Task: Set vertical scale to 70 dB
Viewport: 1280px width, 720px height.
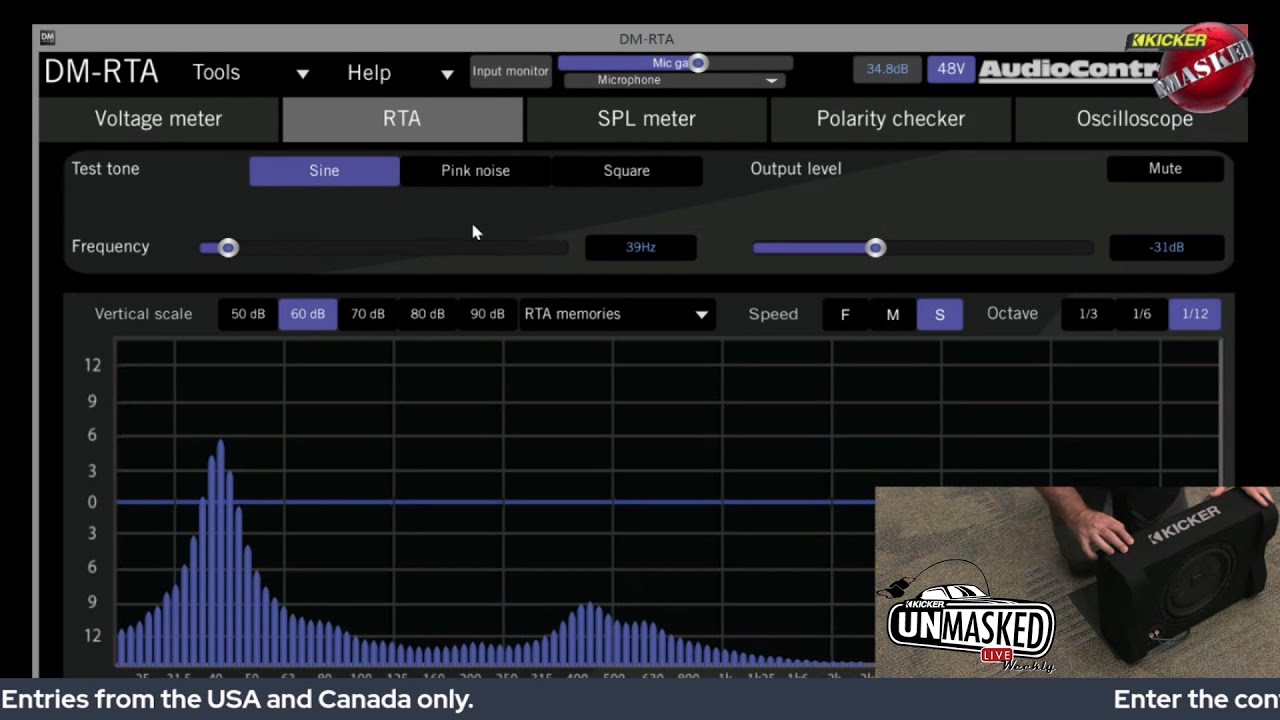Action: 367,314
